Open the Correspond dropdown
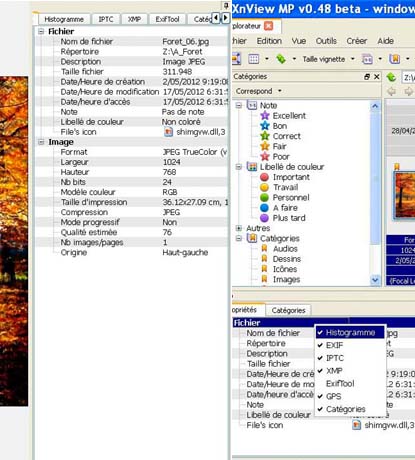 [259, 91]
